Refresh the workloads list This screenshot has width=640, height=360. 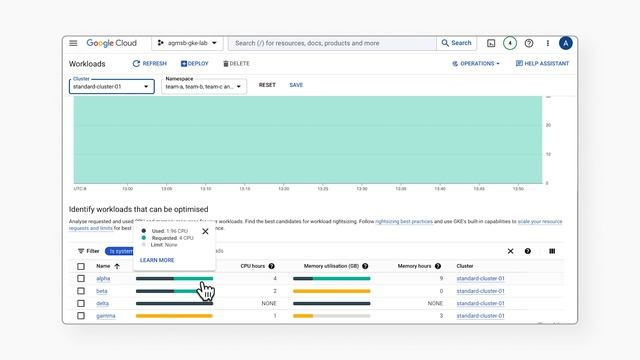(x=149, y=63)
